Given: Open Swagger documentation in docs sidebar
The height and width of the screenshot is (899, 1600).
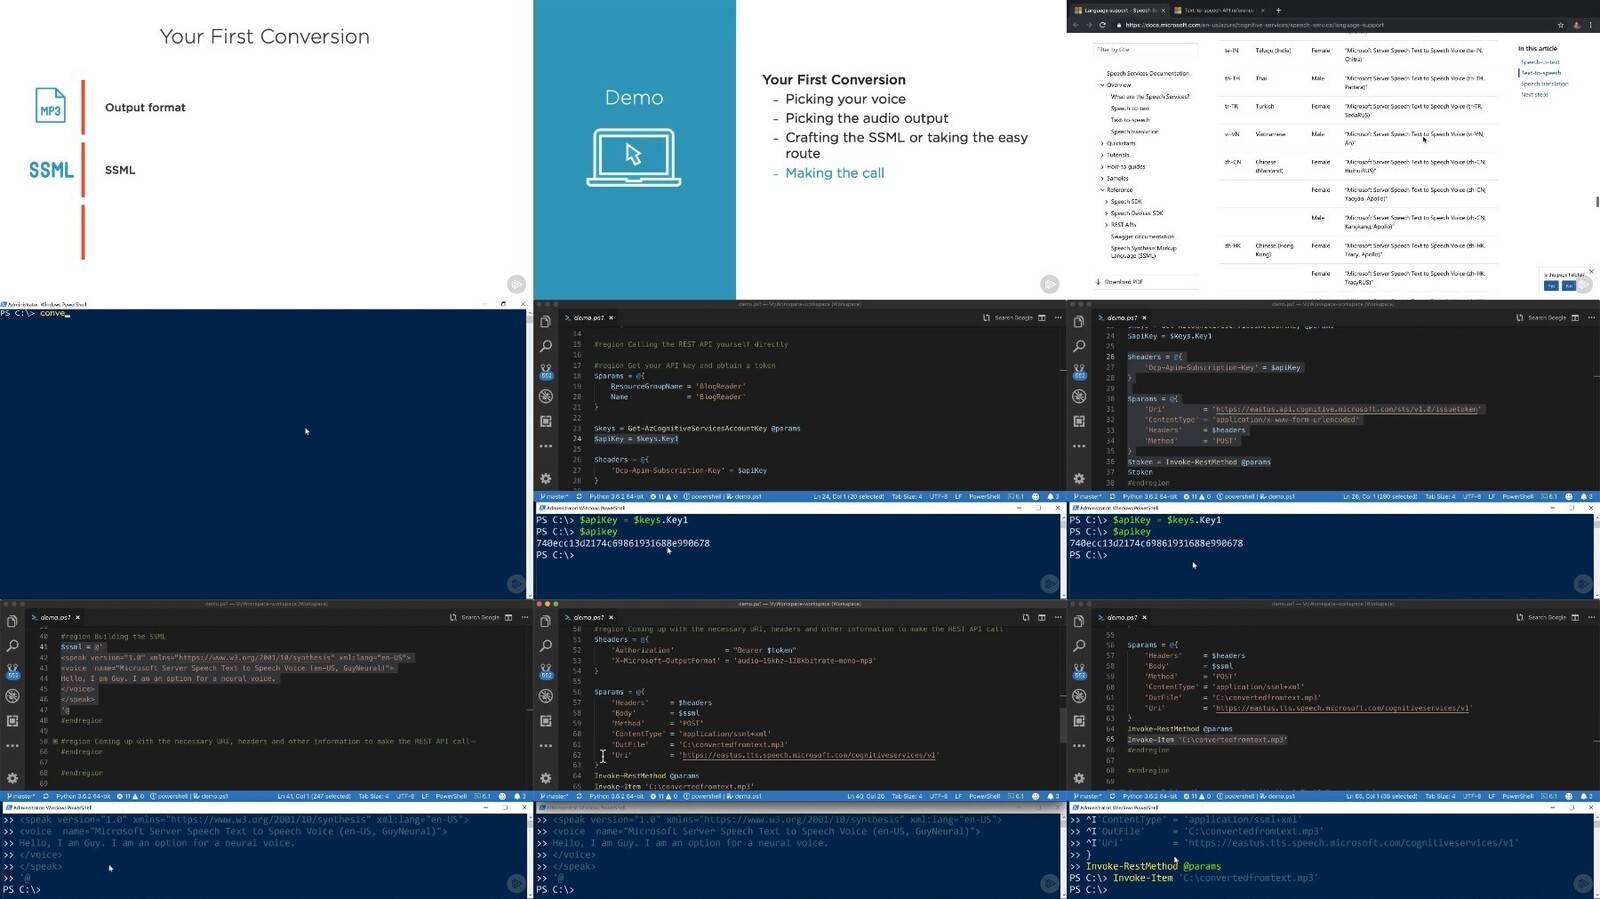Looking at the screenshot, I should coord(1142,237).
